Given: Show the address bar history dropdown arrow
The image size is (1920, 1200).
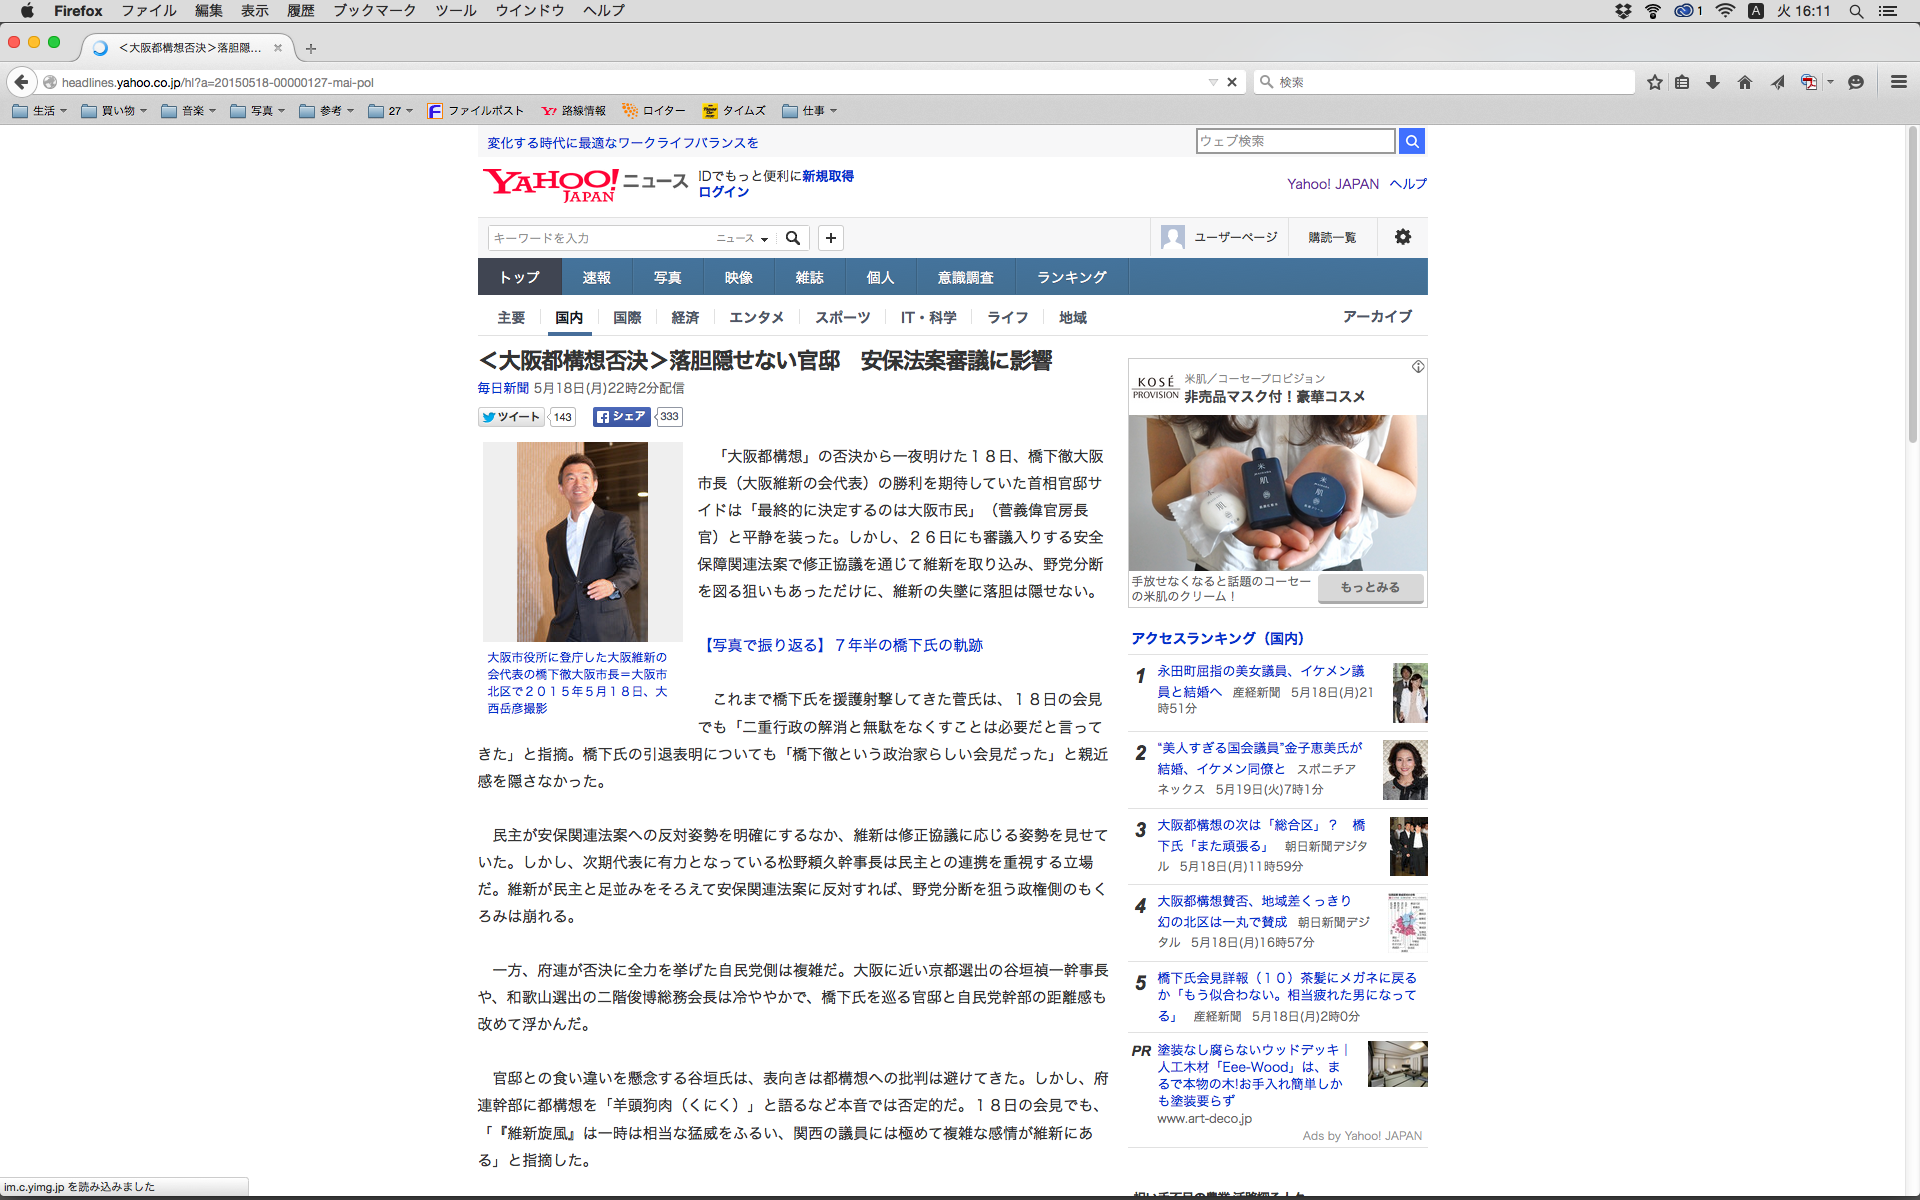Looking at the screenshot, I should point(1213,82).
